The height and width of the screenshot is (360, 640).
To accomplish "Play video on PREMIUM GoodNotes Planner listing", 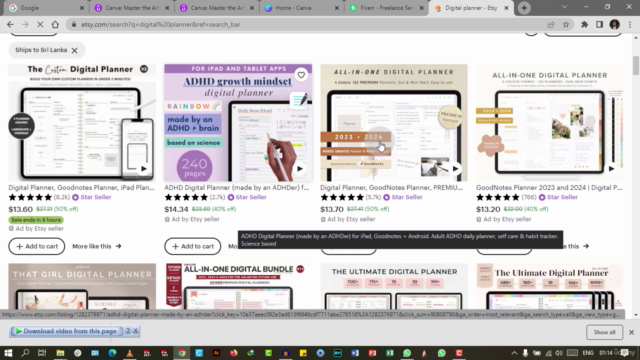I will [x=456, y=169].
